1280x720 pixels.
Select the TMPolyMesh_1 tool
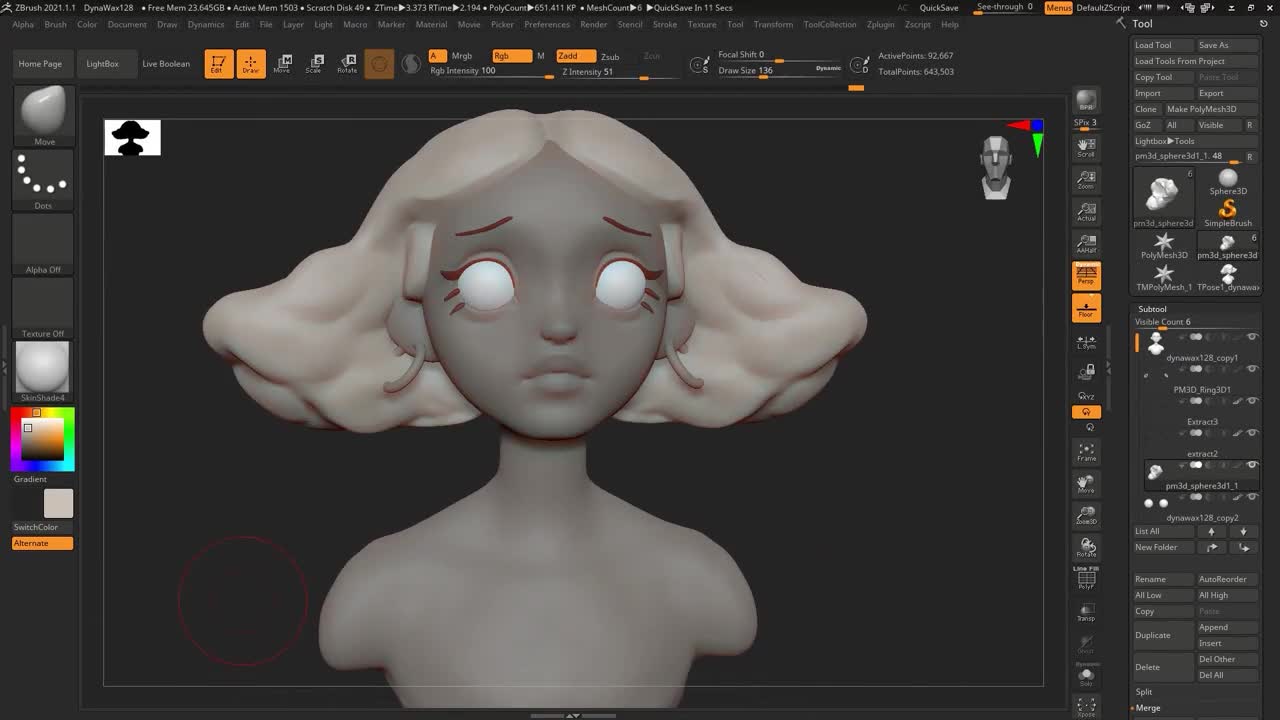click(x=1164, y=277)
